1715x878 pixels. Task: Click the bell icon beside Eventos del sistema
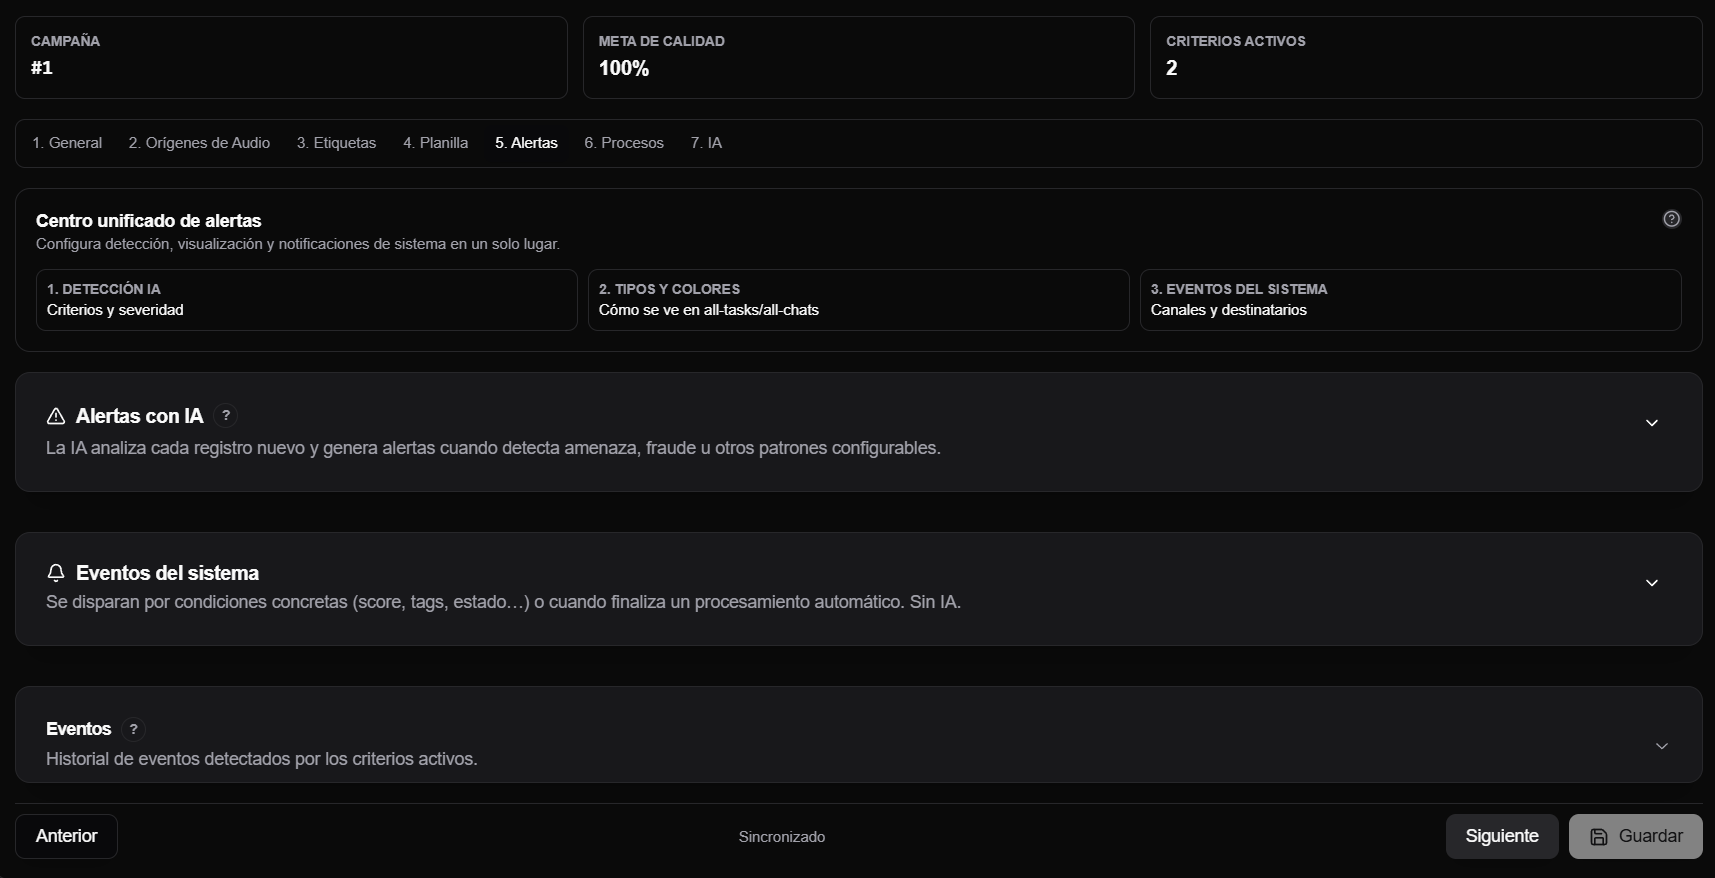coord(56,573)
